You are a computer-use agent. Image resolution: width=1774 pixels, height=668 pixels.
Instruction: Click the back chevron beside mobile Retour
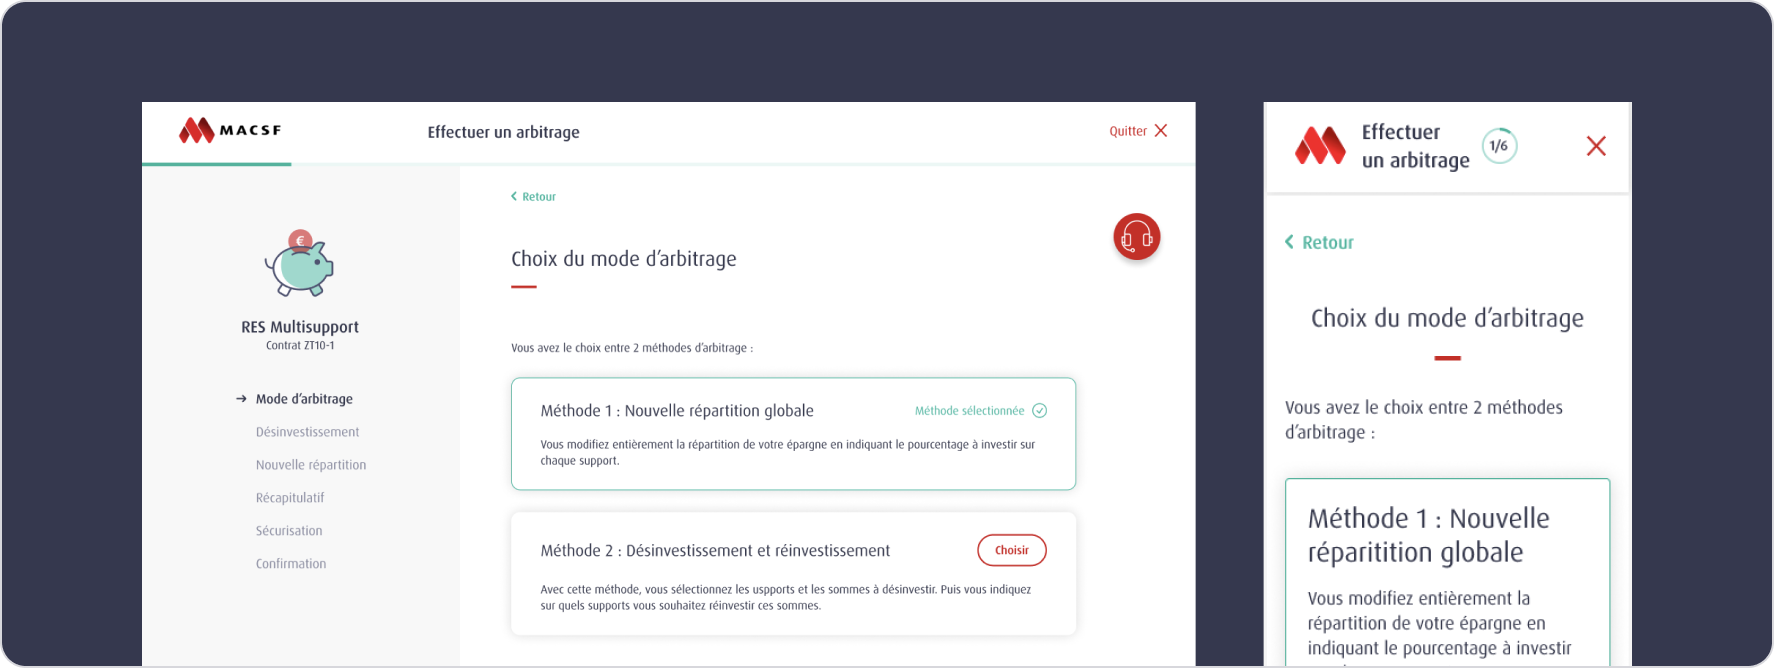click(1289, 242)
